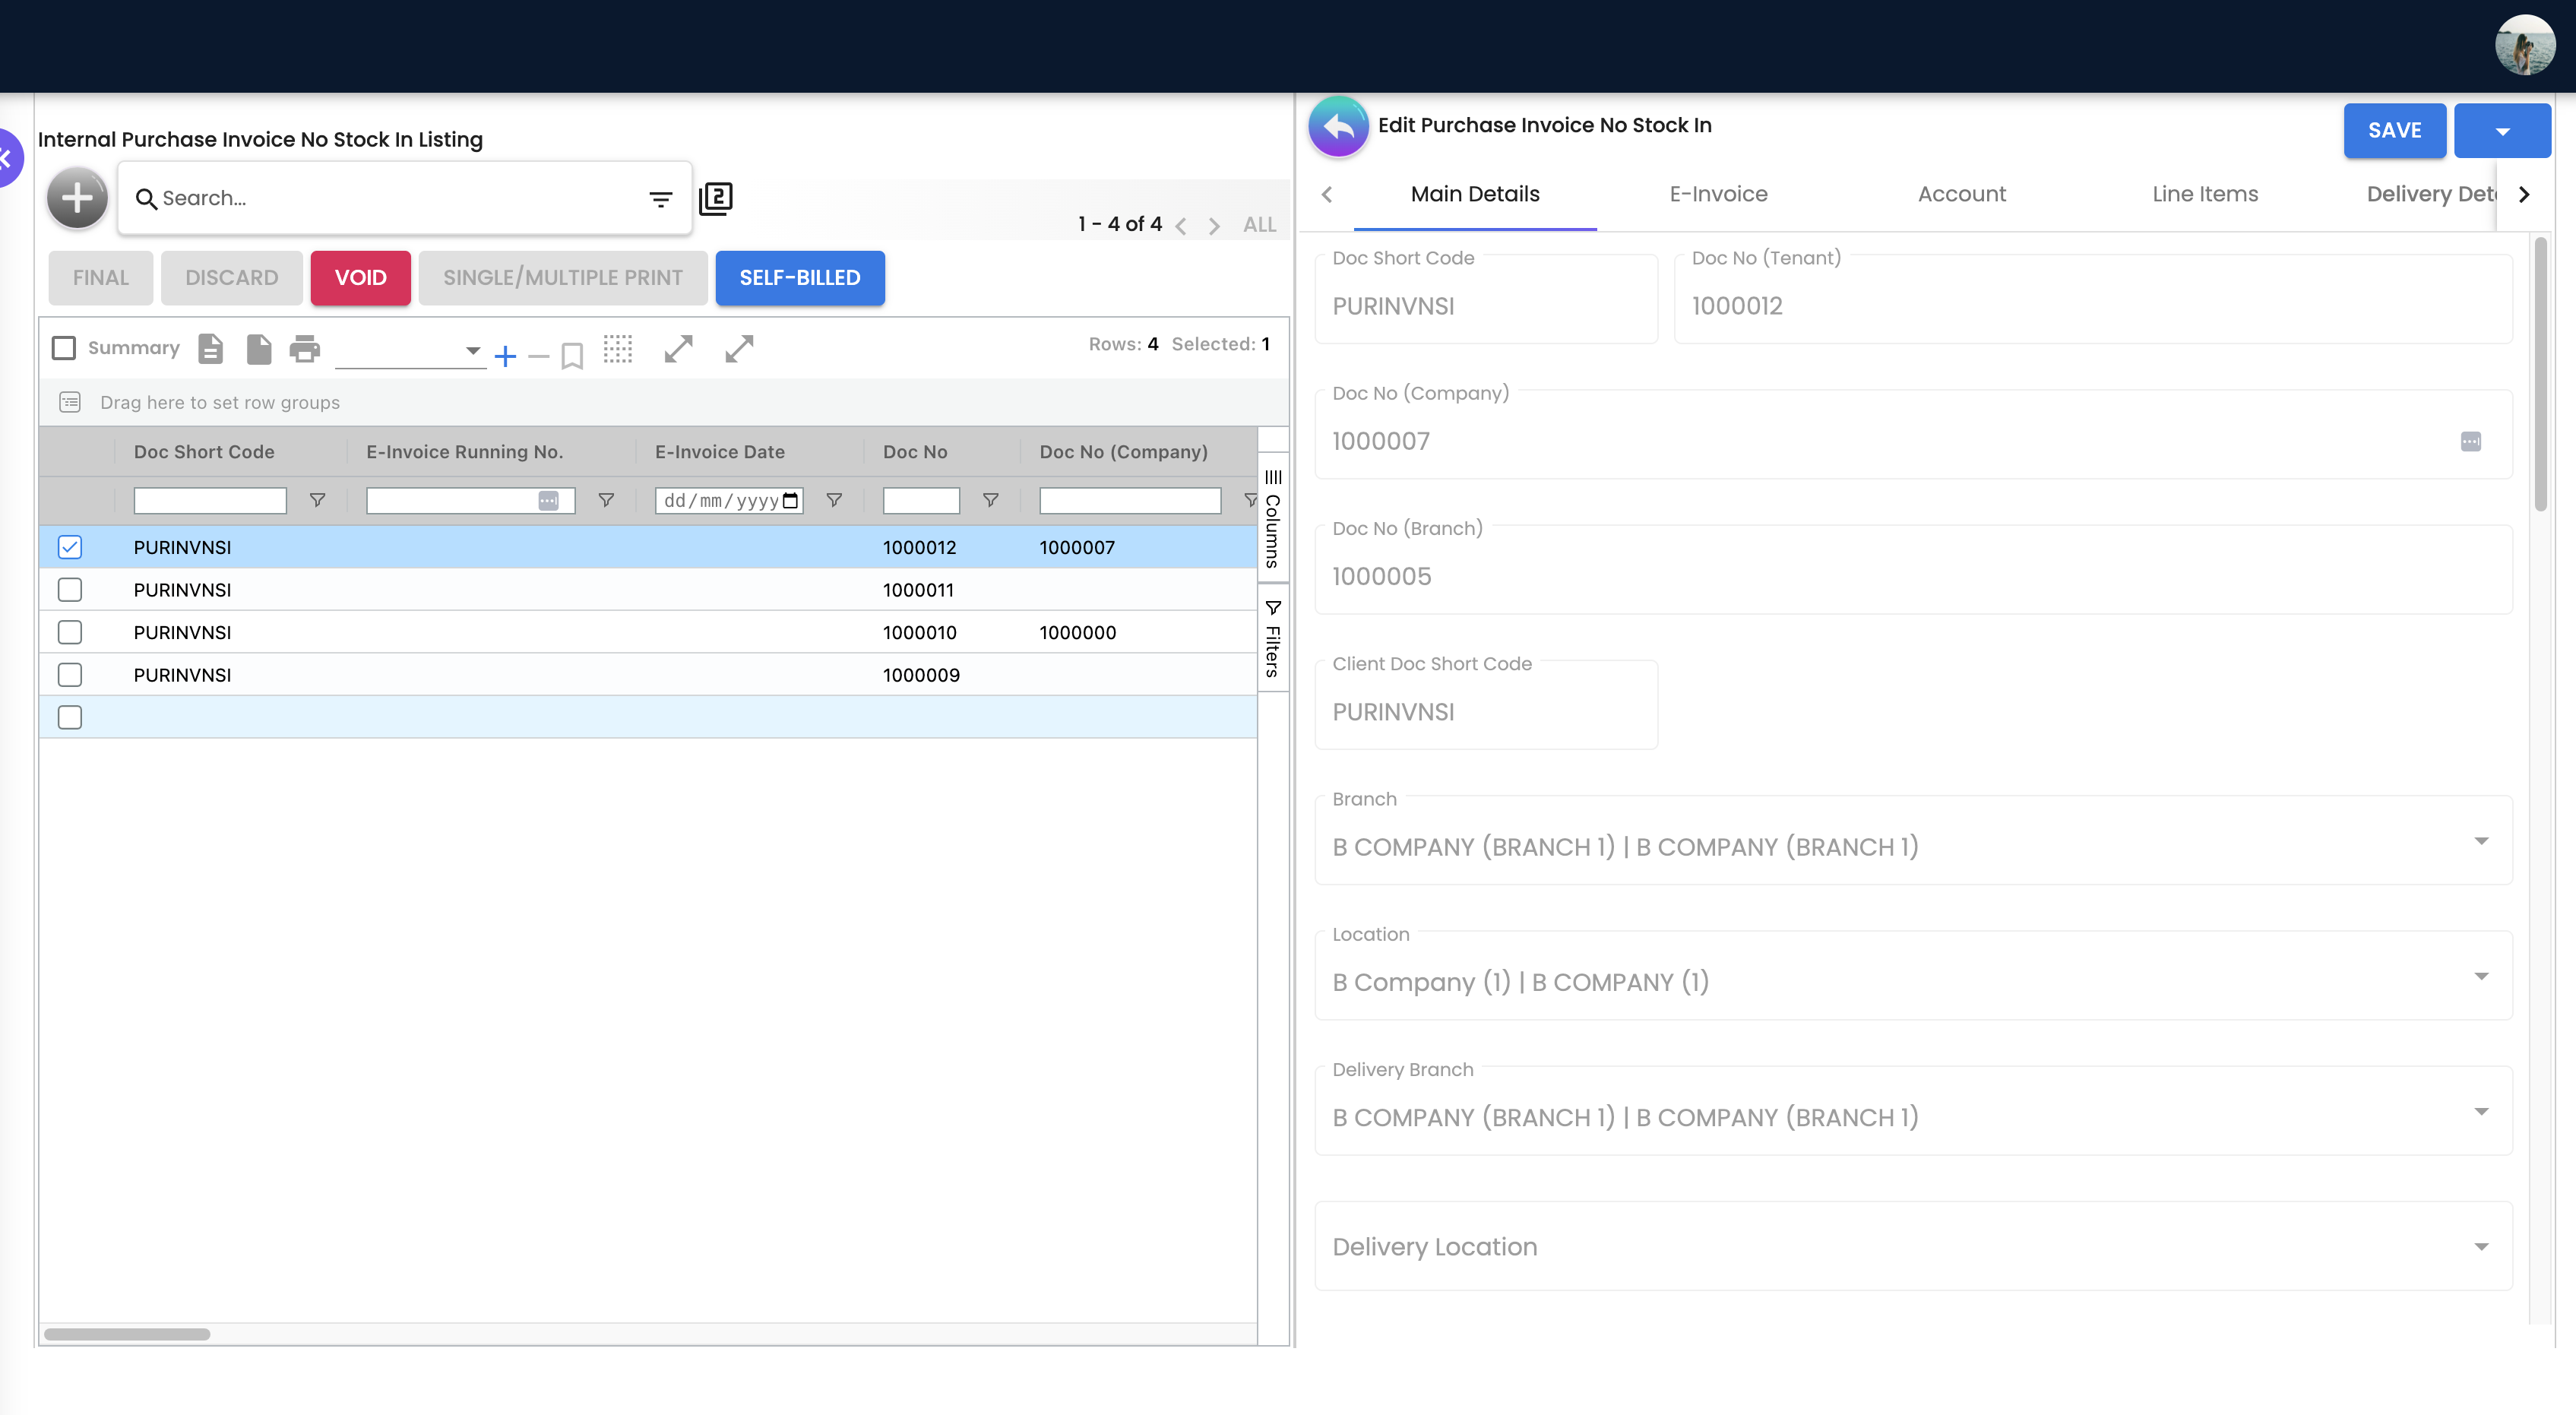Click the Doc No filter input
Image resolution: width=2576 pixels, height=1415 pixels.
coord(921,500)
